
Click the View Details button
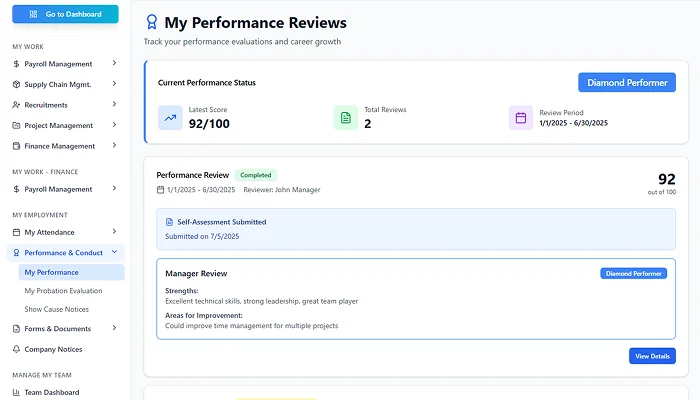tap(652, 356)
